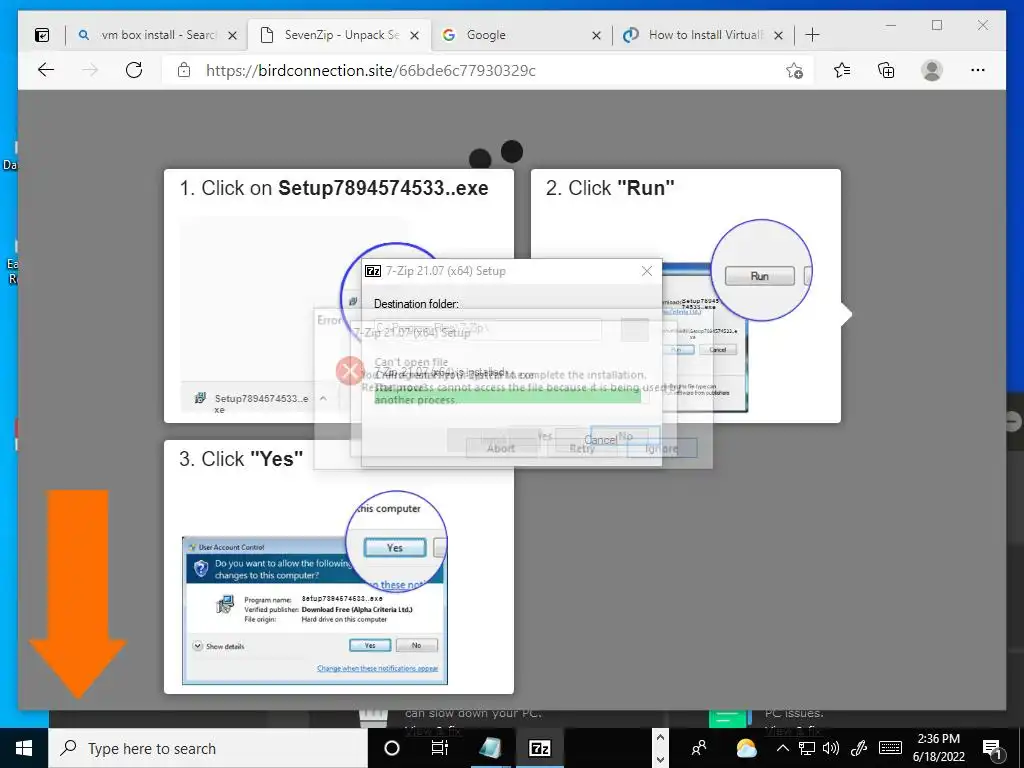The image size is (1024, 768).
Task: Open the Collections panel
Action: [x=886, y=70]
